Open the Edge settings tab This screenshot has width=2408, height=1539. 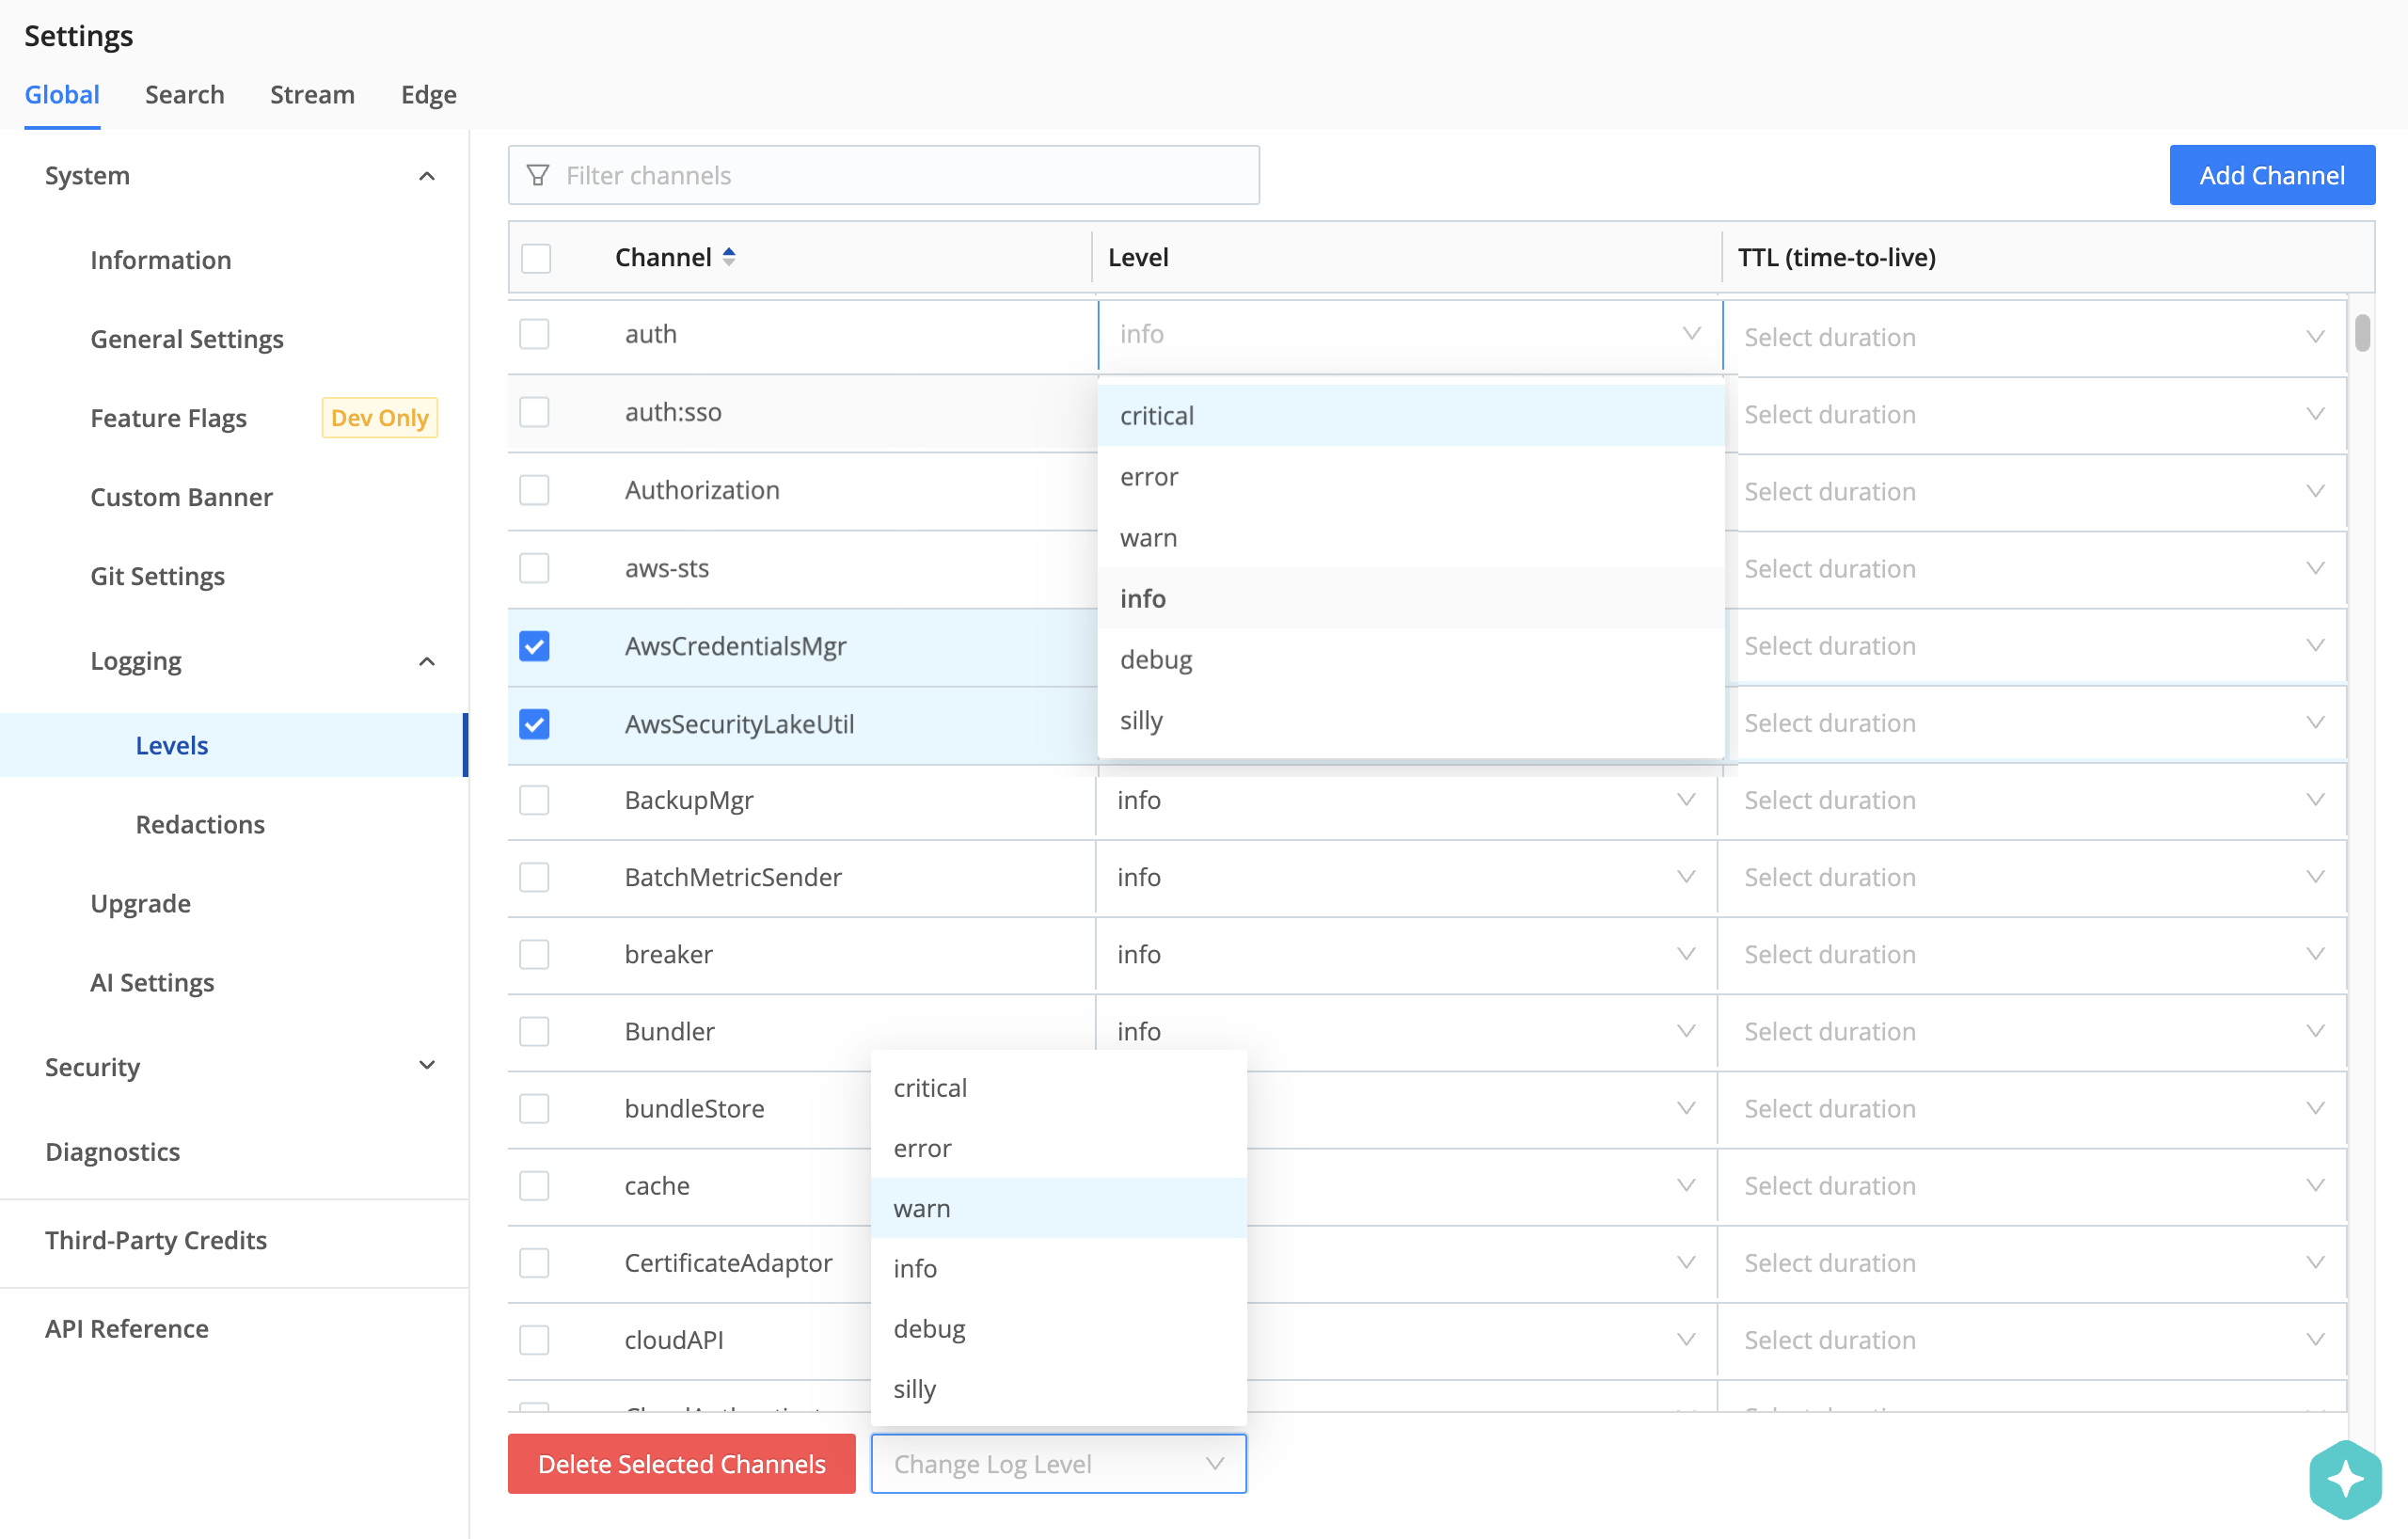(428, 94)
